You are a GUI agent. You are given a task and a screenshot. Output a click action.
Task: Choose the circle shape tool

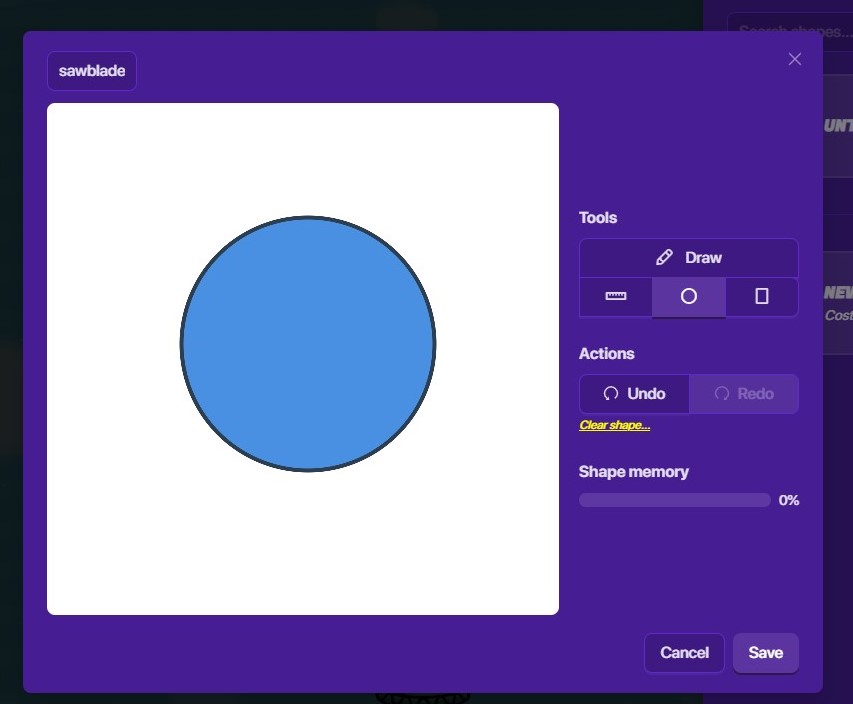click(688, 297)
